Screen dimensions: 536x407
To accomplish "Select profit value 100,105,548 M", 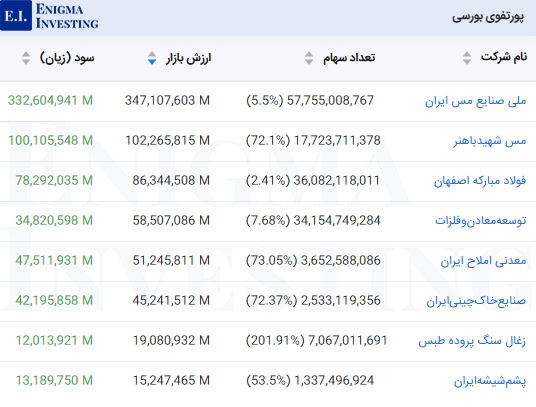I will (50, 140).
